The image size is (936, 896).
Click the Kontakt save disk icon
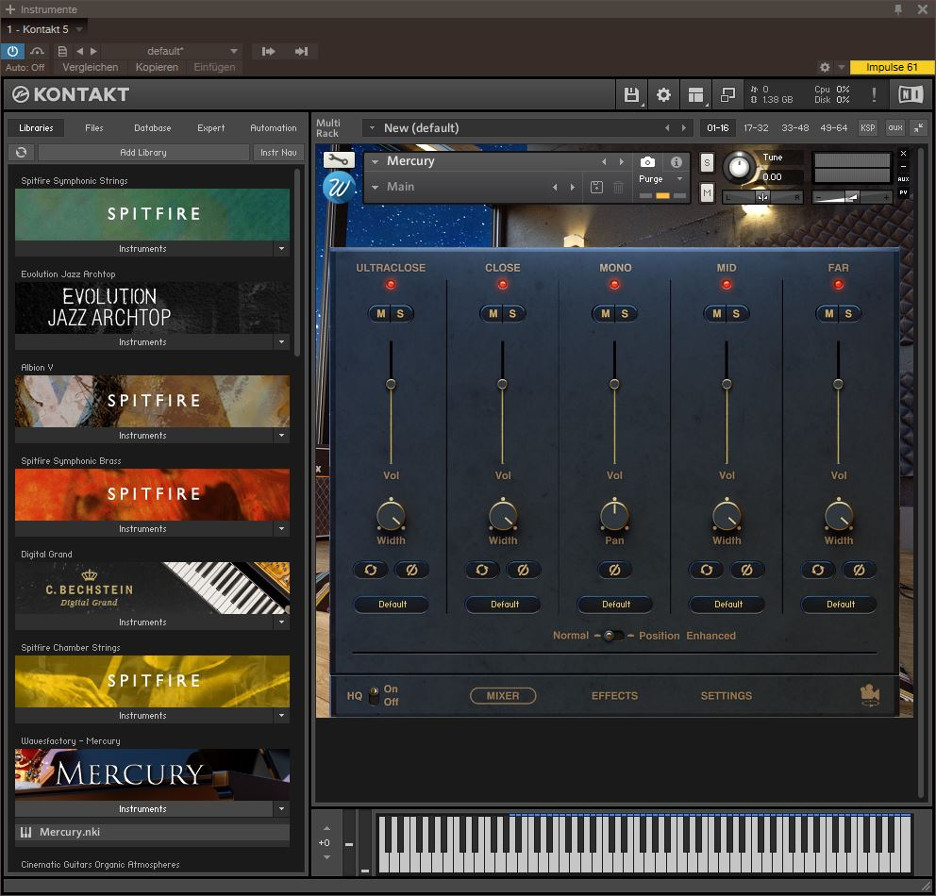coord(631,95)
